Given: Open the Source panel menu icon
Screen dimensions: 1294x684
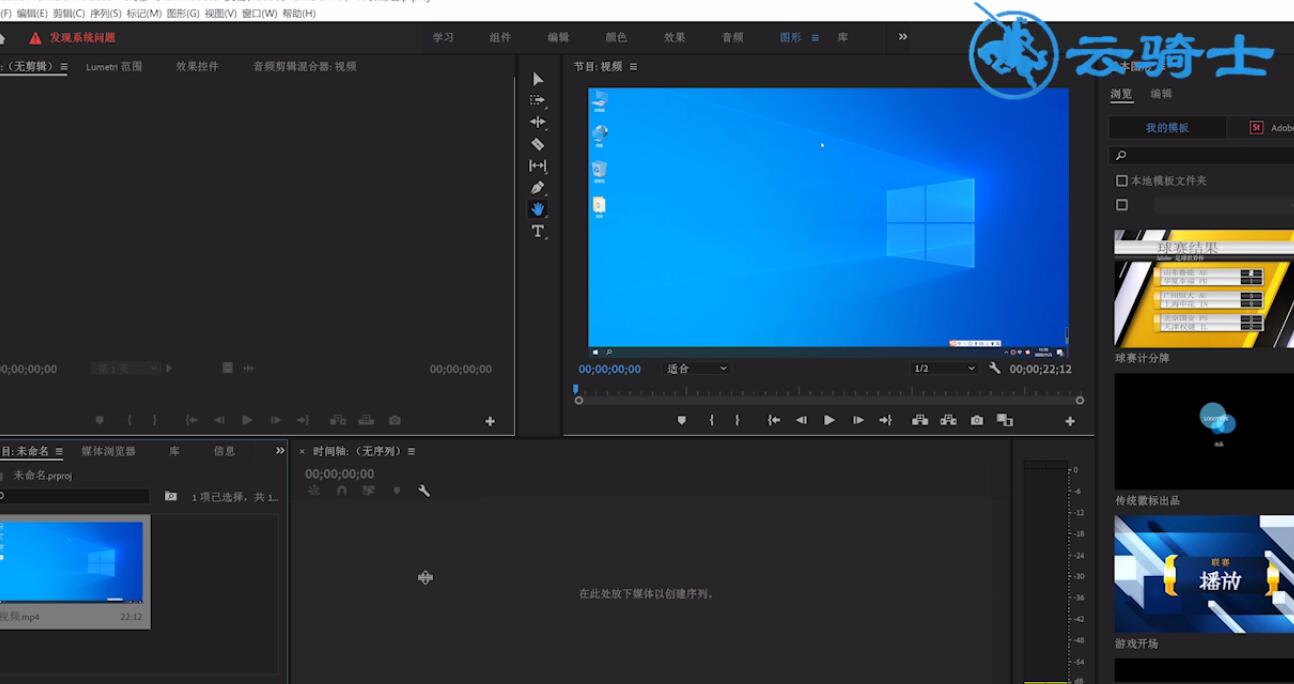Looking at the screenshot, I should pyautogui.click(x=64, y=67).
